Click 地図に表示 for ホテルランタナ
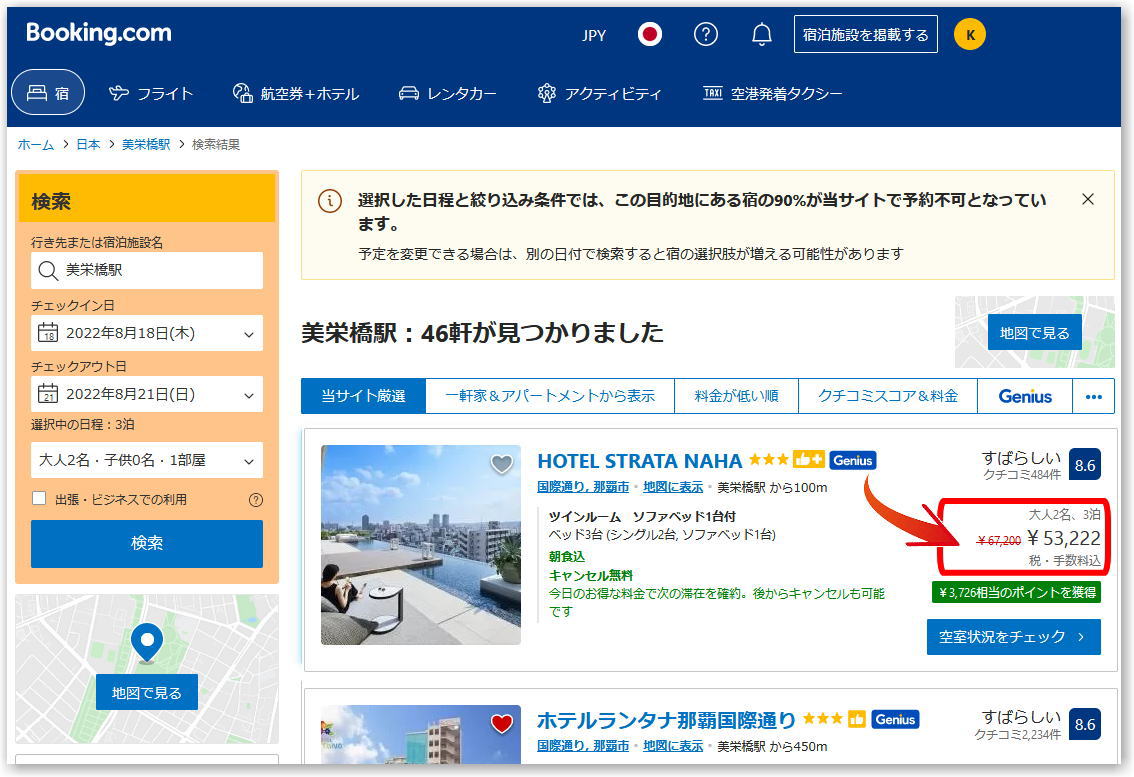Screen dimensions: 1134x777 click(x=673, y=746)
